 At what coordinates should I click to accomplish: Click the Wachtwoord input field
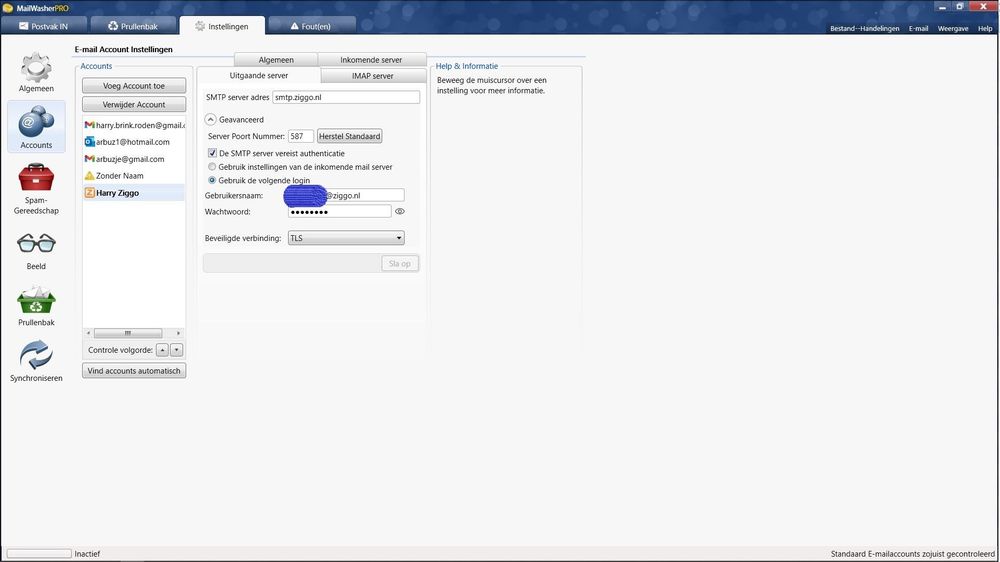click(x=339, y=211)
